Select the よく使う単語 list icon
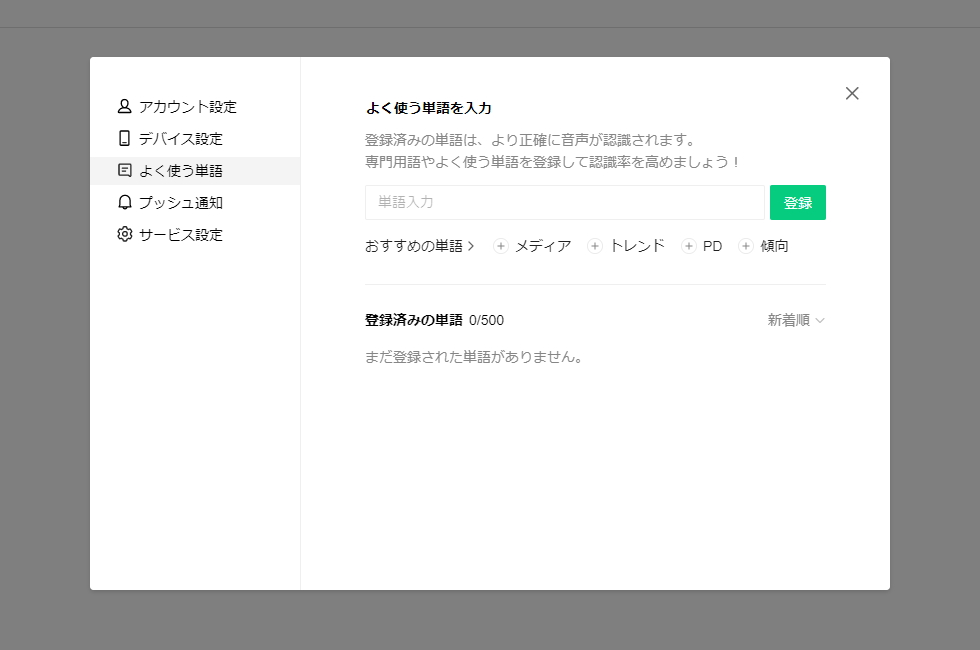The height and width of the screenshot is (650, 980). tap(124, 170)
